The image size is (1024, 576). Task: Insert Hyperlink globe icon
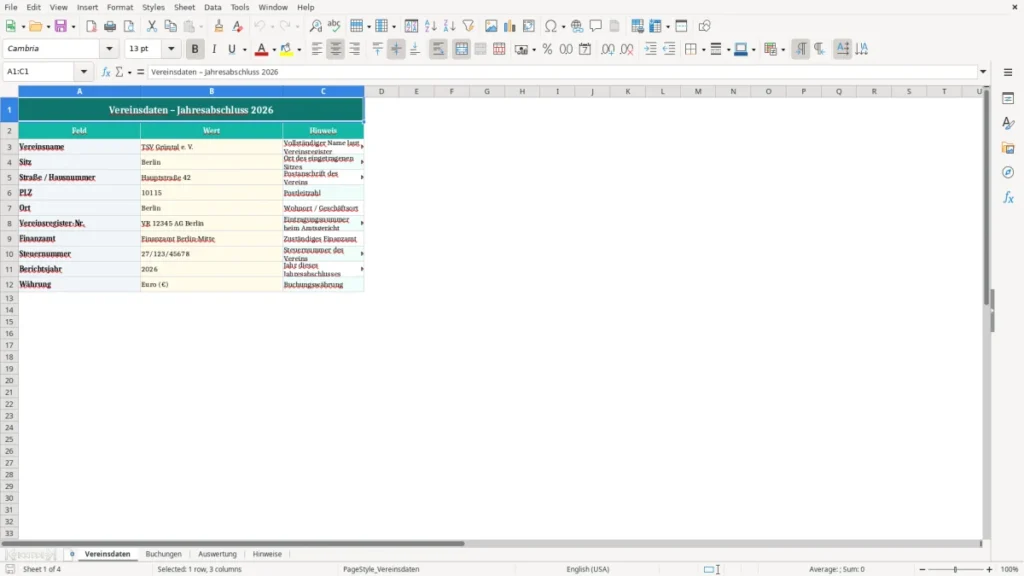pos(577,26)
